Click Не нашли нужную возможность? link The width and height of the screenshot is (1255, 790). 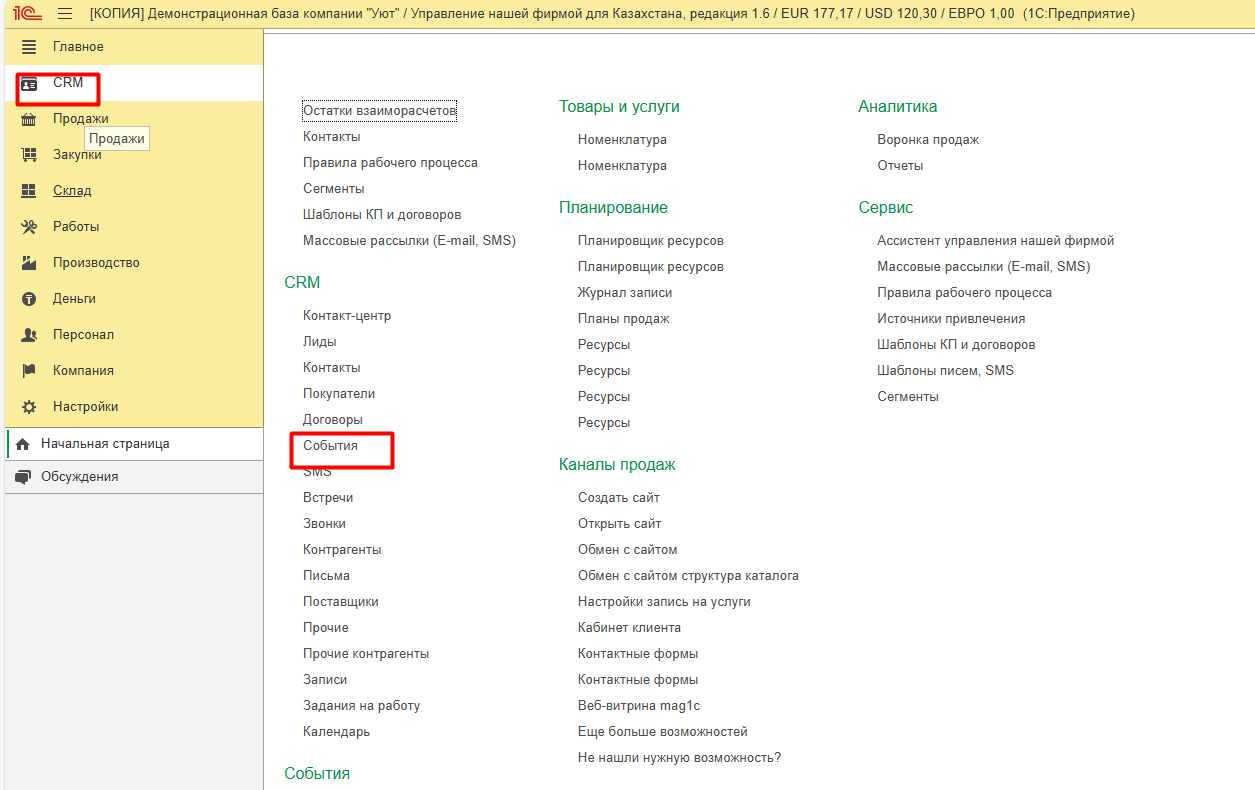tap(680, 758)
